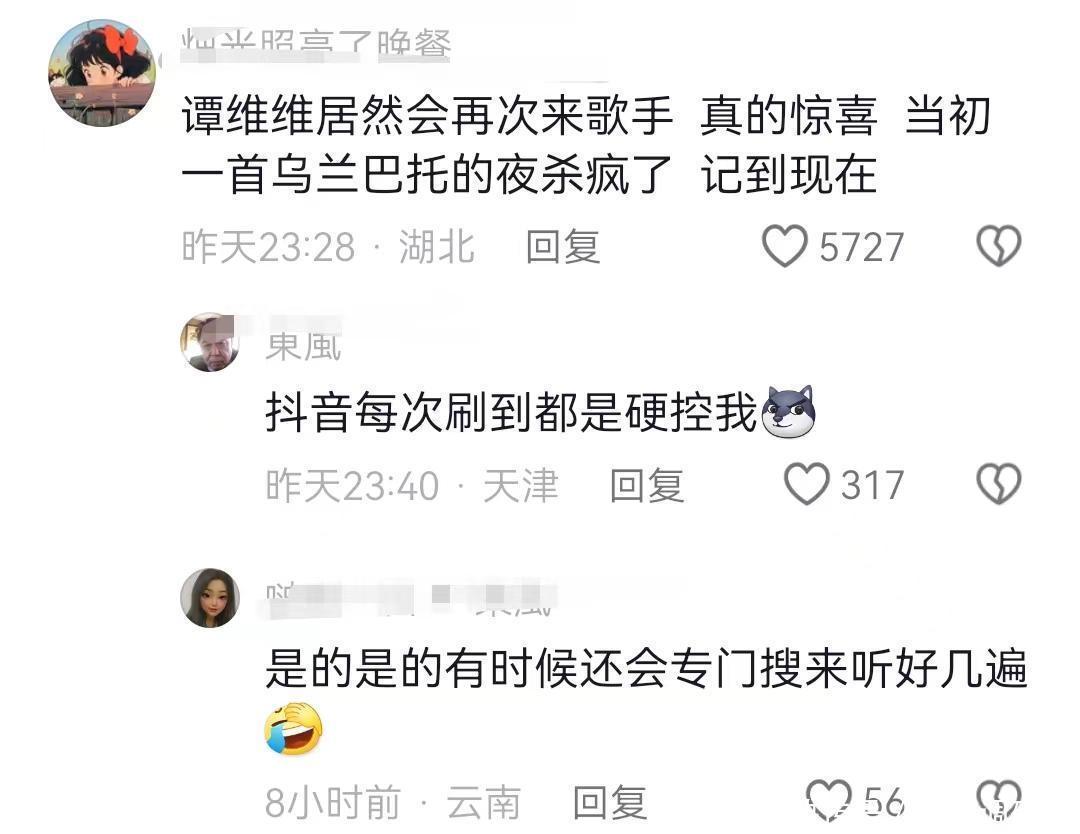Like the 云南 reply with 56 likes
The width and height of the screenshot is (1080, 834).
(829, 800)
